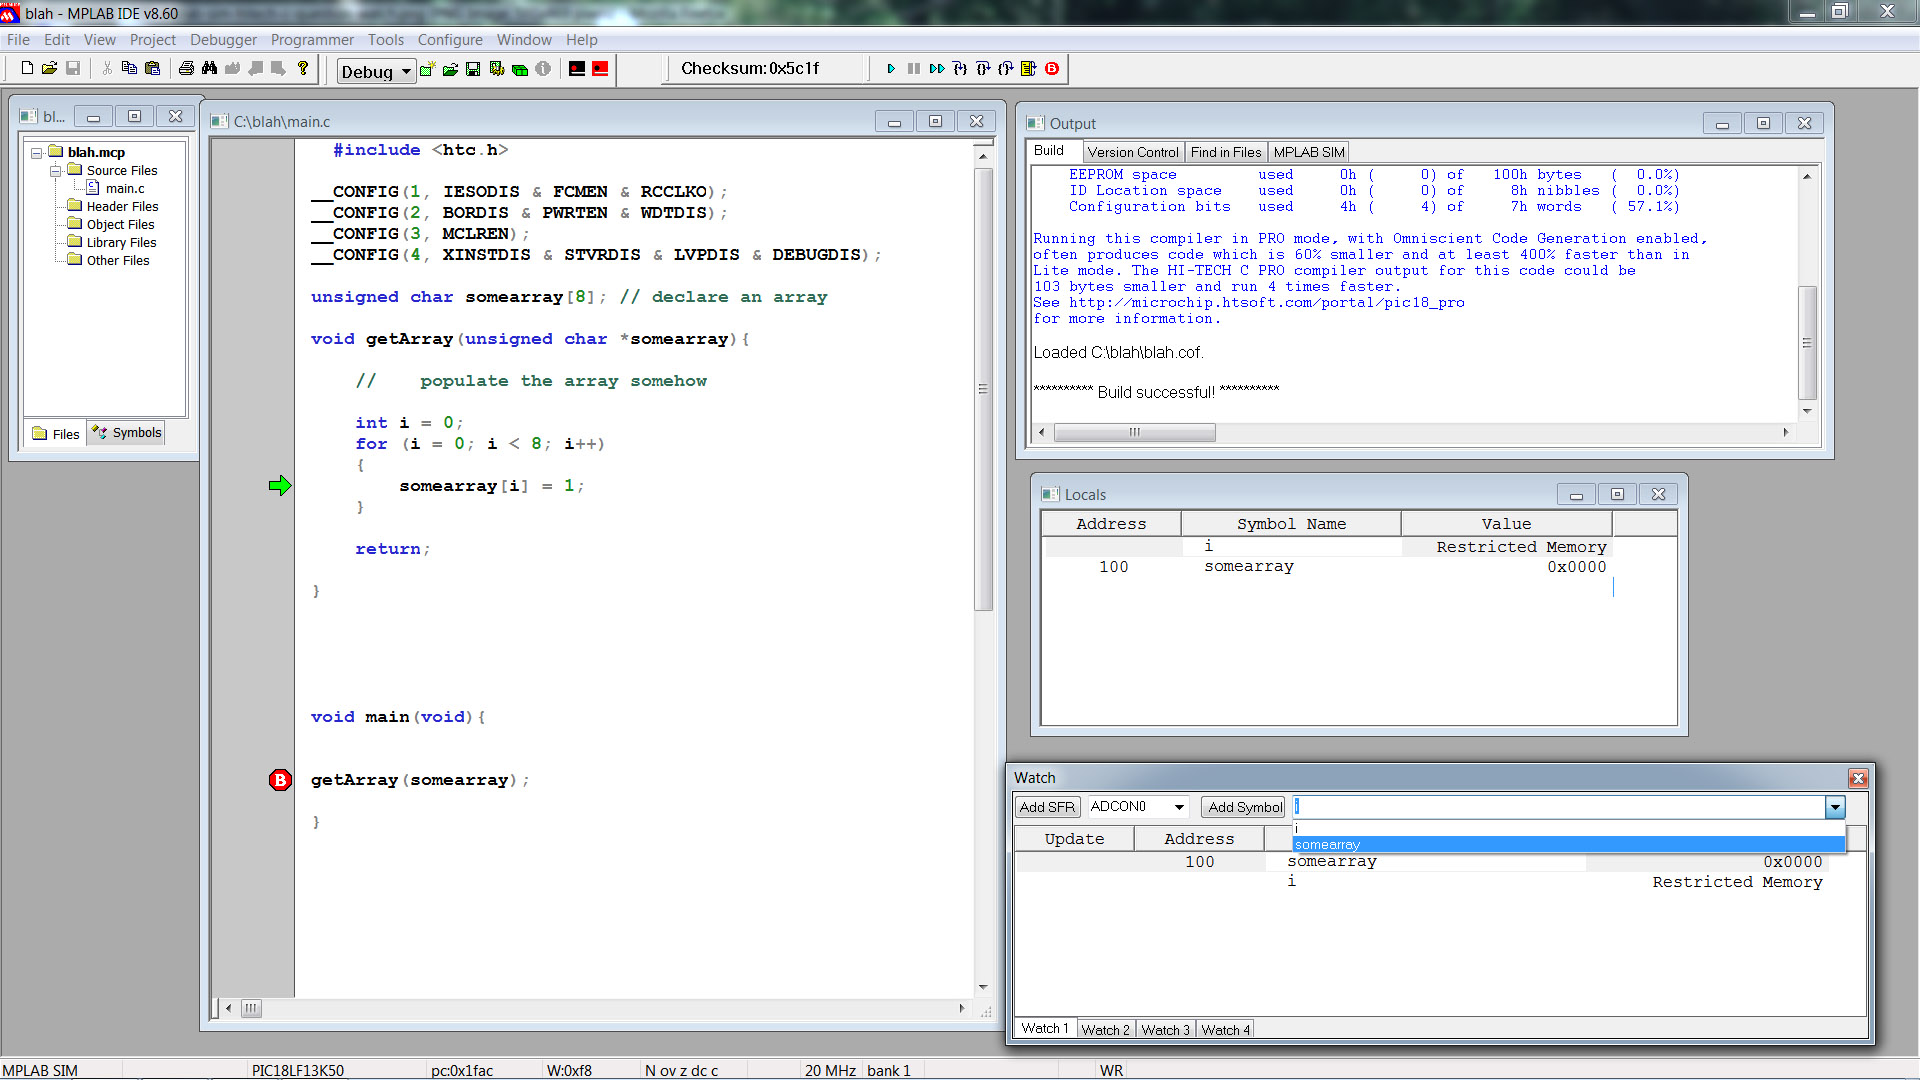Select the Object Files folder
Viewport: 1920px width, 1080px height.
coord(120,225)
